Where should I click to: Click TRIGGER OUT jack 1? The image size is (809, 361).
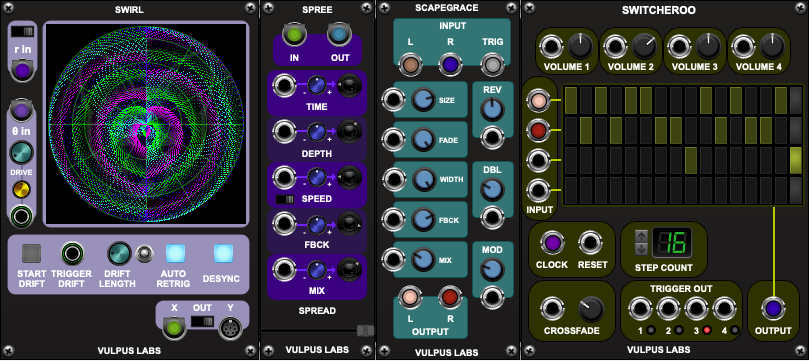coord(640,309)
